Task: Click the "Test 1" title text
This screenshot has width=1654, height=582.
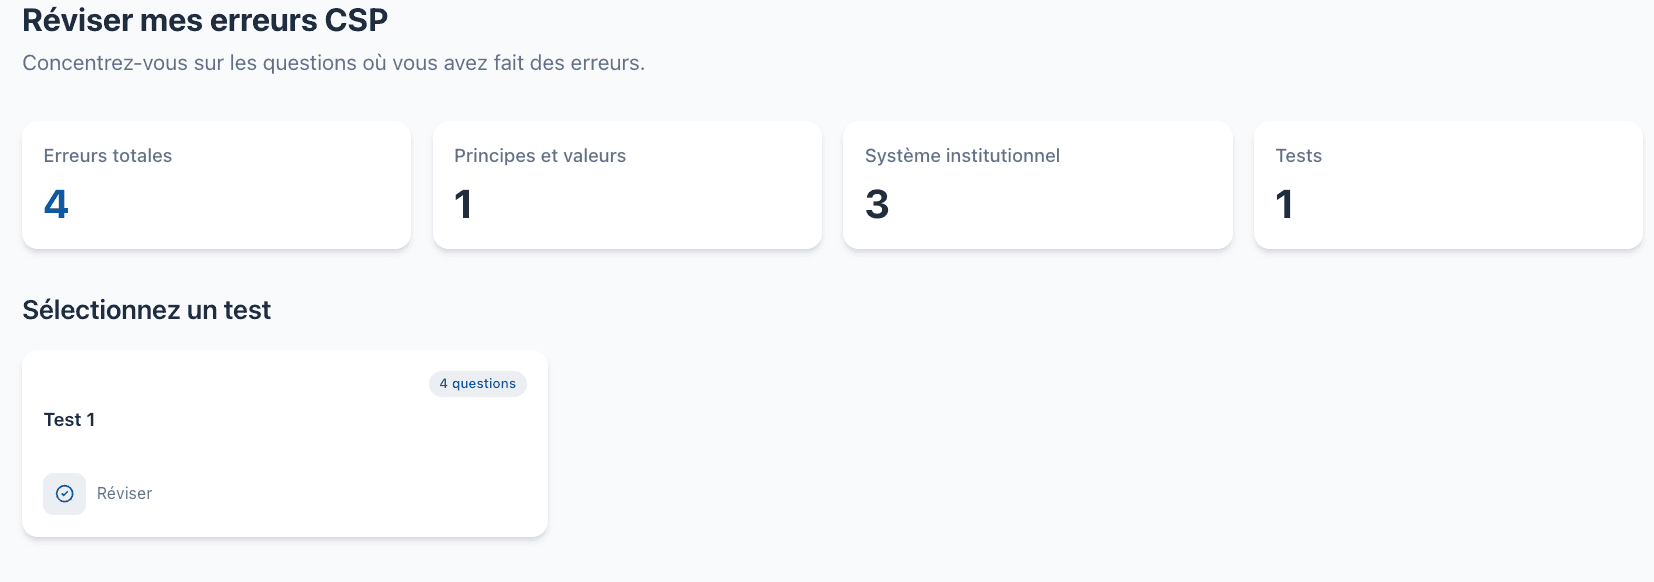Action: 68,419
